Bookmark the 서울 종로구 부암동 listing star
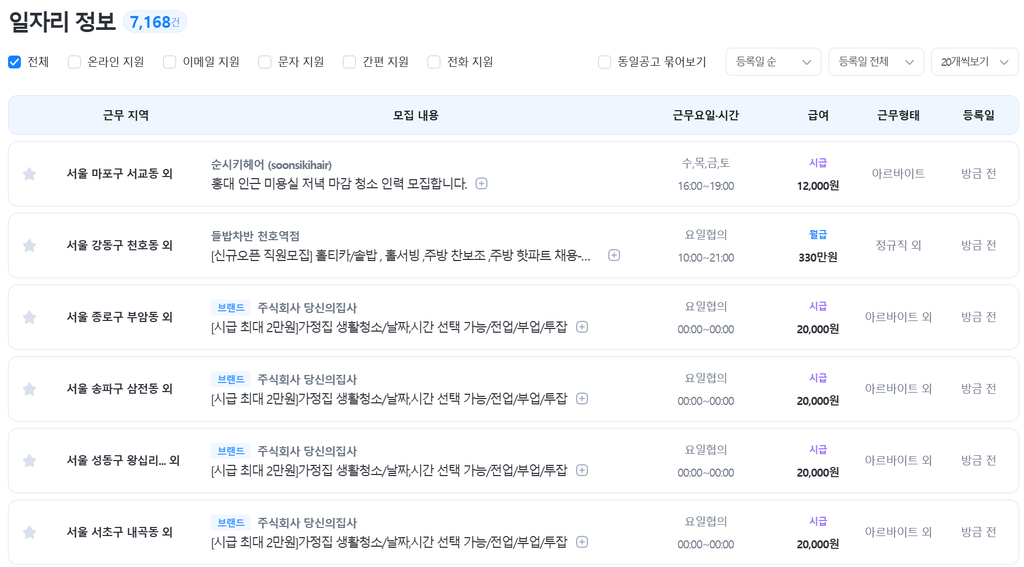This screenshot has width=1024, height=567. point(29,317)
